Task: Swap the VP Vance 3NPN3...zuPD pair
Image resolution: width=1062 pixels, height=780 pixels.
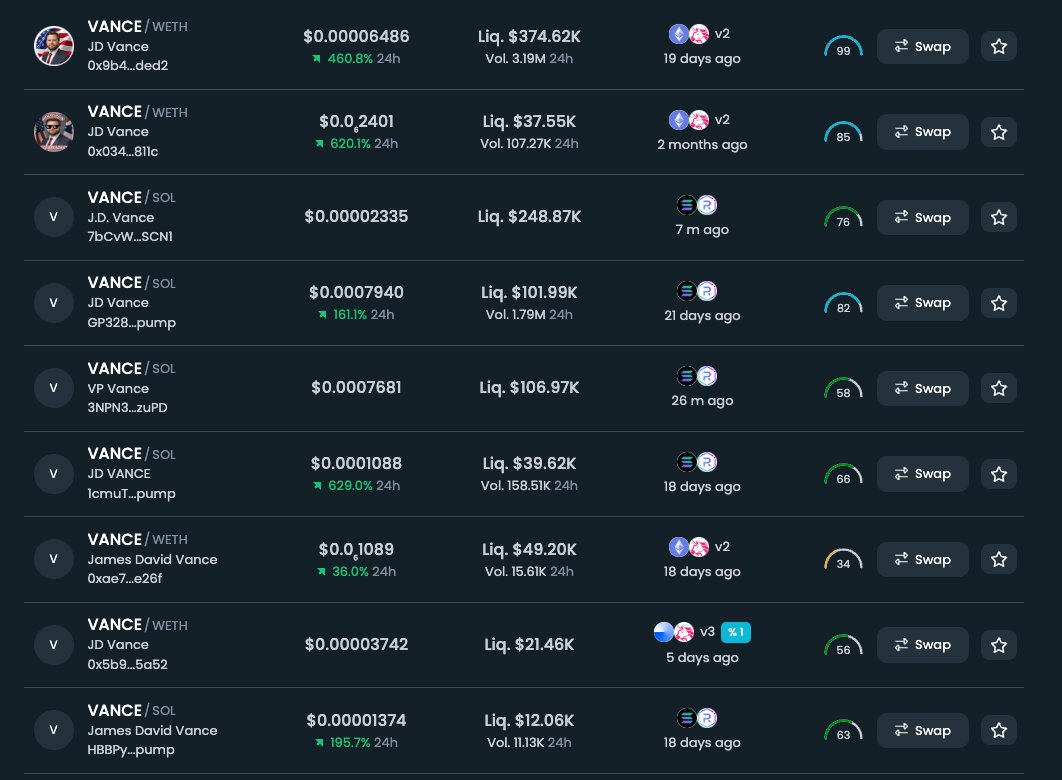Action: click(x=922, y=389)
